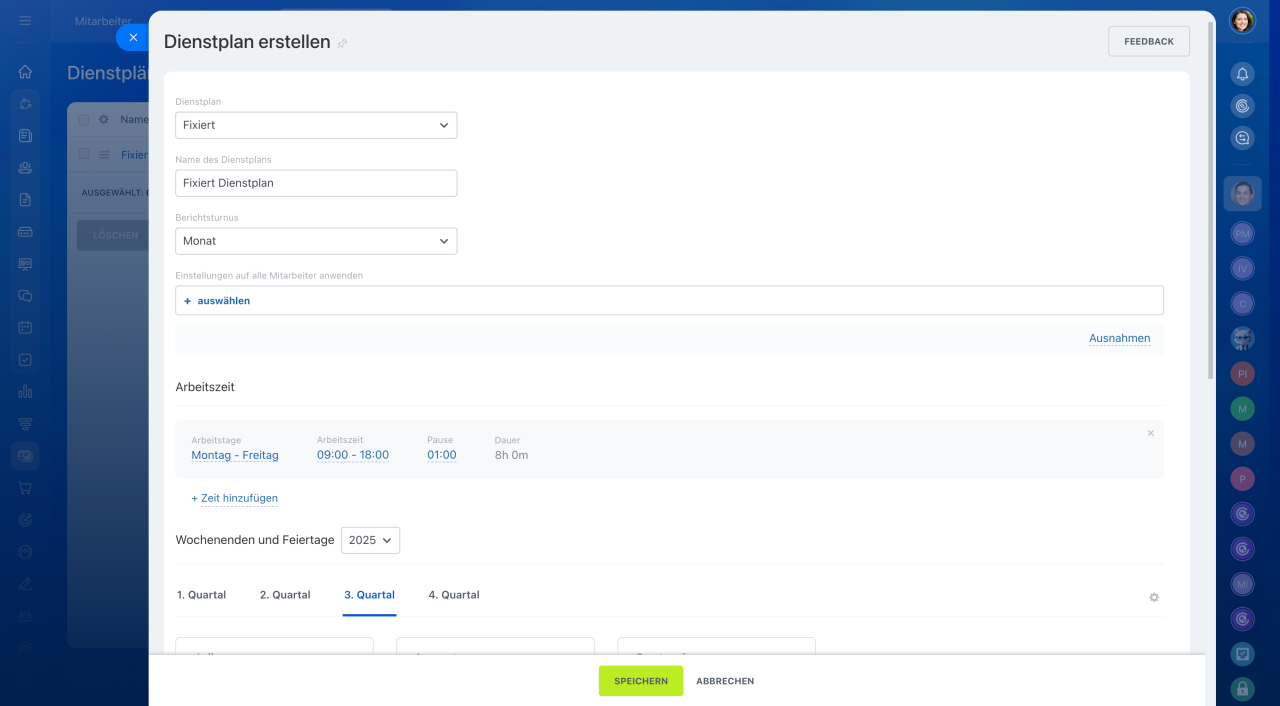1280x706 pixels.
Task: Click the lock icon in the right sidebar
Action: click(1242, 688)
